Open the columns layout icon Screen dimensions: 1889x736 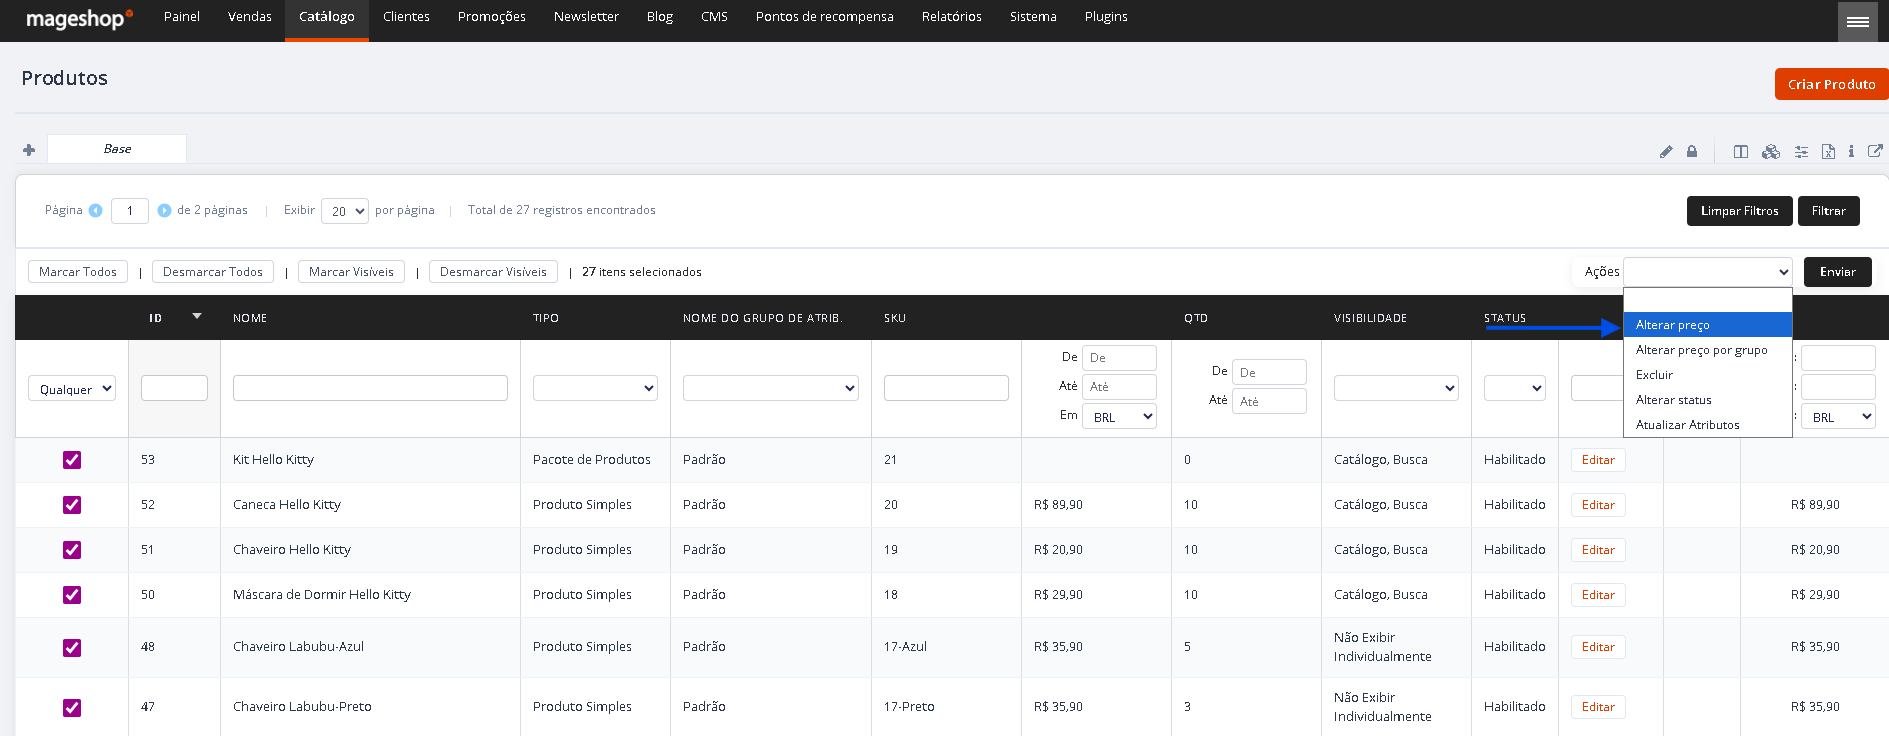[1741, 152]
